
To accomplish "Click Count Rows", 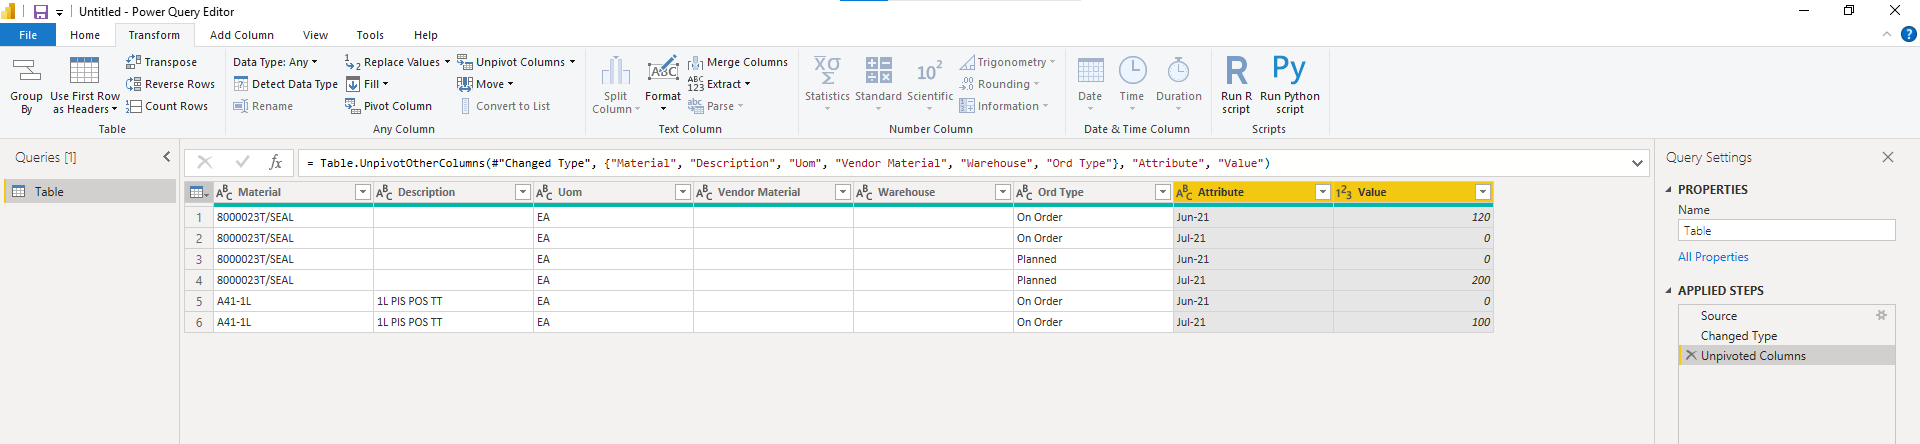I will (x=167, y=106).
